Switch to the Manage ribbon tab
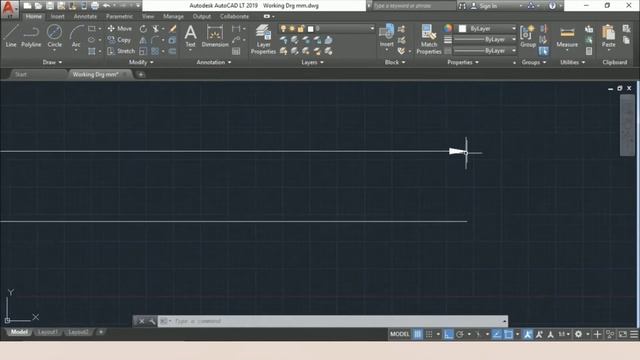The width and height of the screenshot is (640, 360). (173, 16)
